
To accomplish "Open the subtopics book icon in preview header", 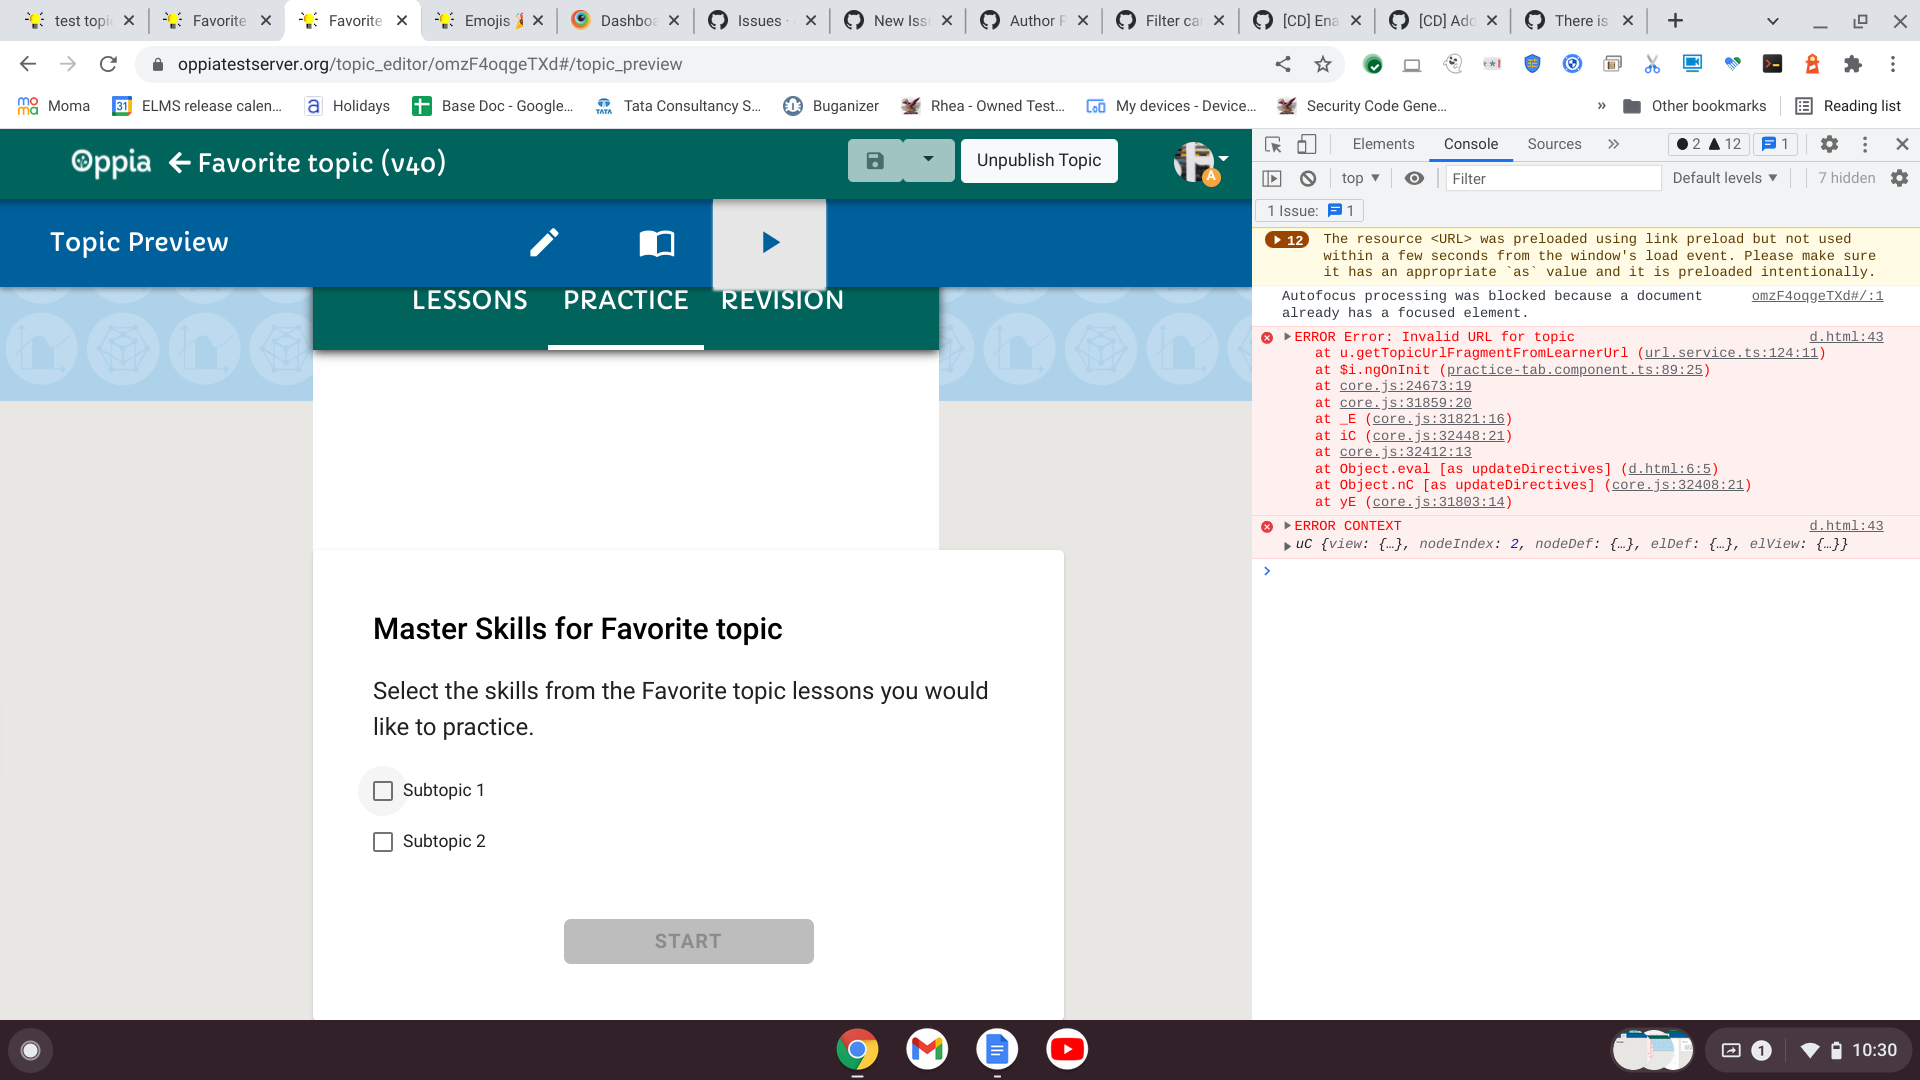I will (656, 242).
